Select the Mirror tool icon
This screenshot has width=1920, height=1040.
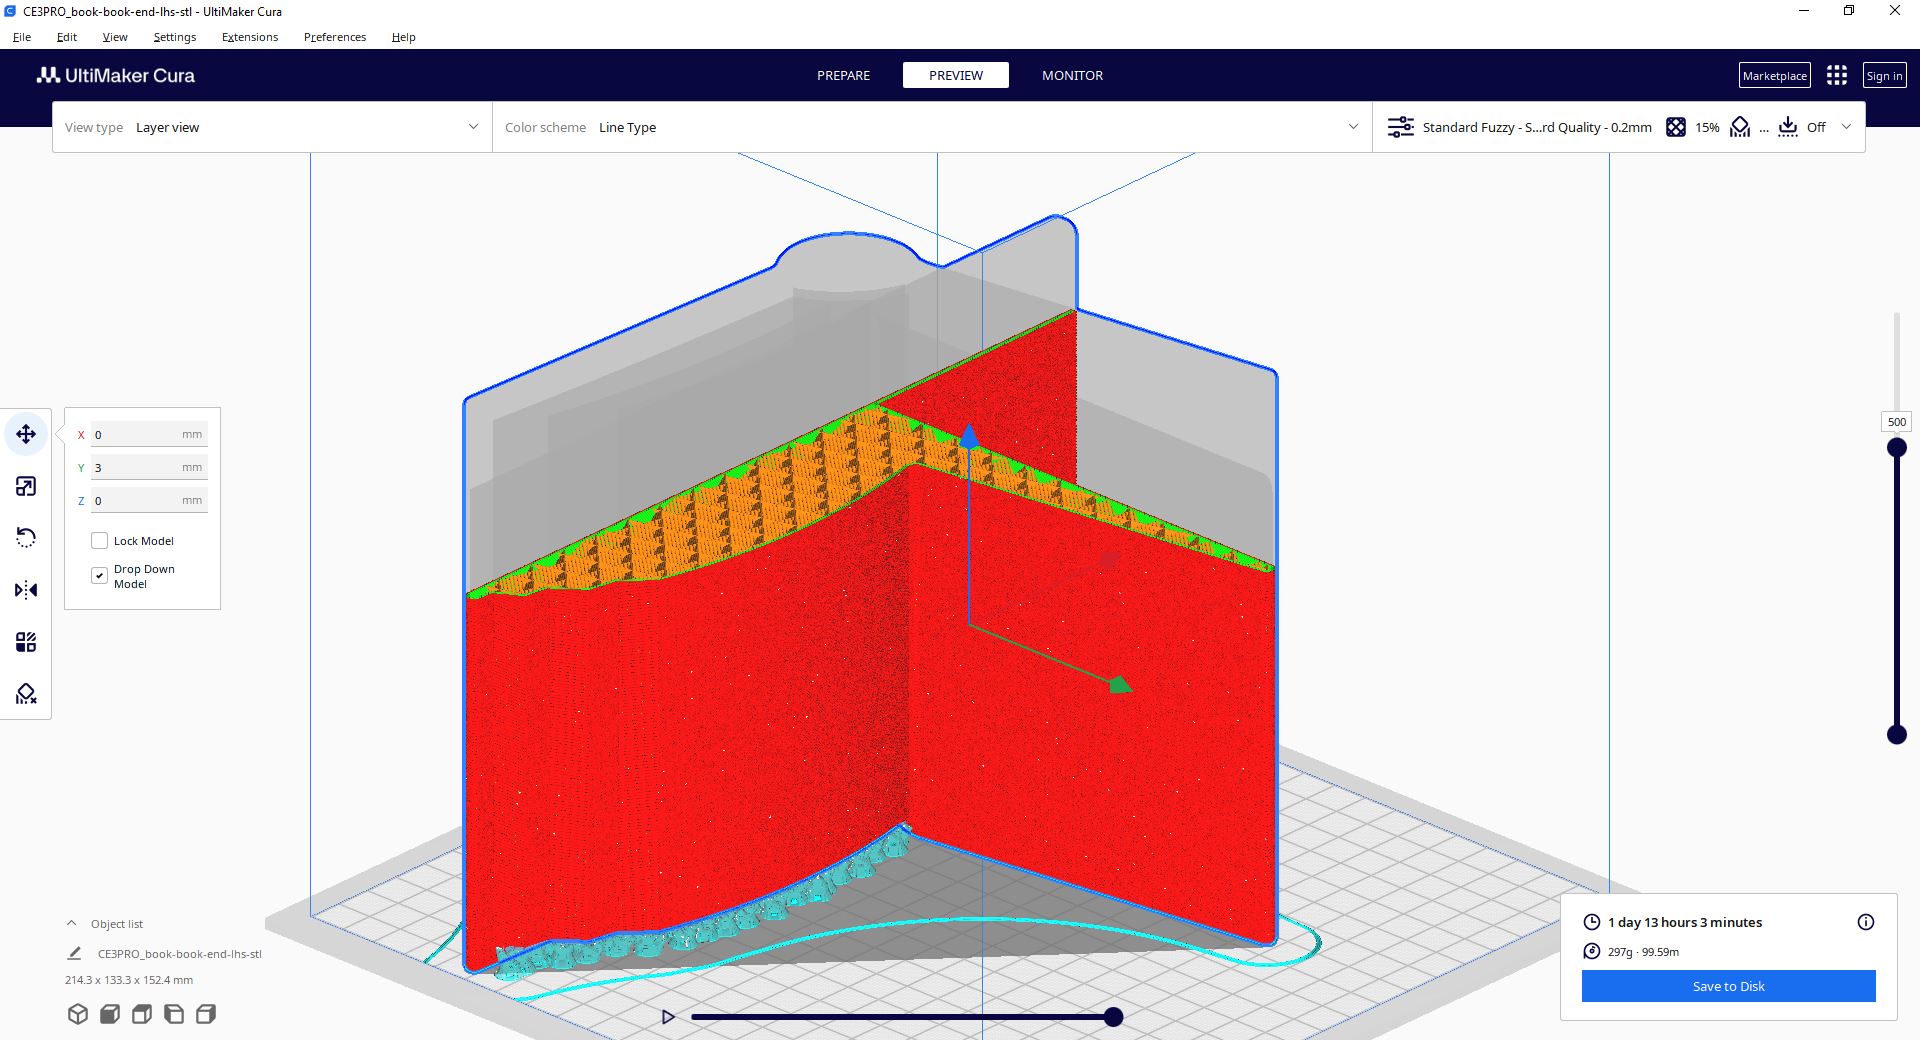click(26, 590)
